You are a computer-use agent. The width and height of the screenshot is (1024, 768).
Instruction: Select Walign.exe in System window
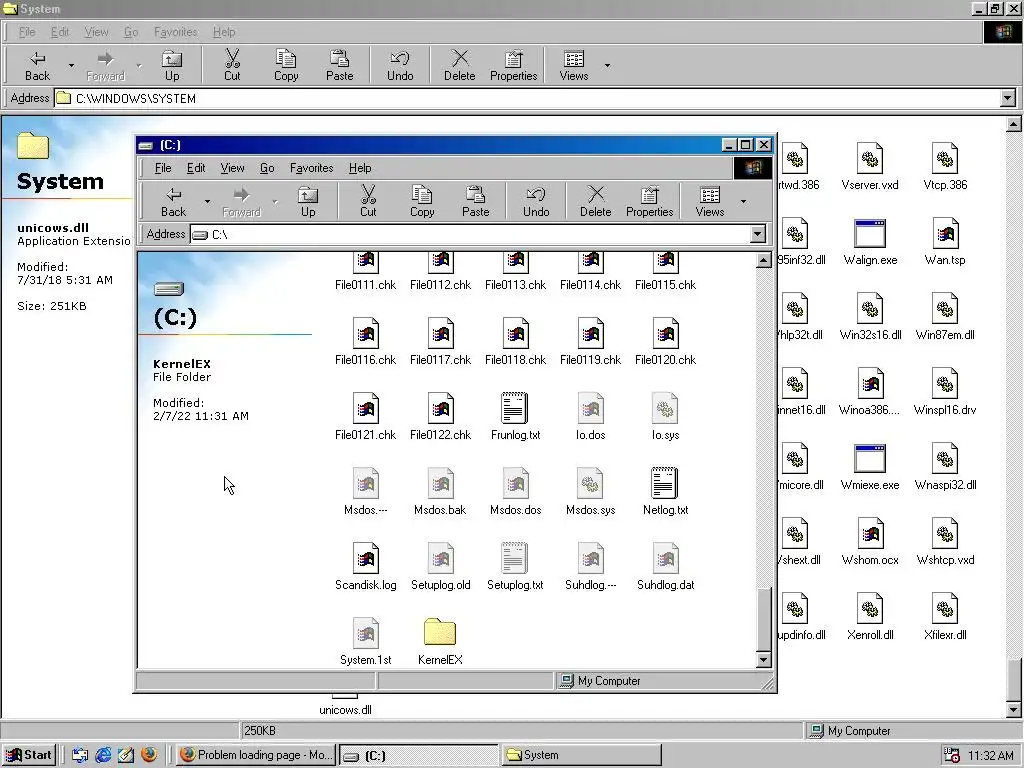pyautogui.click(x=870, y=242)
